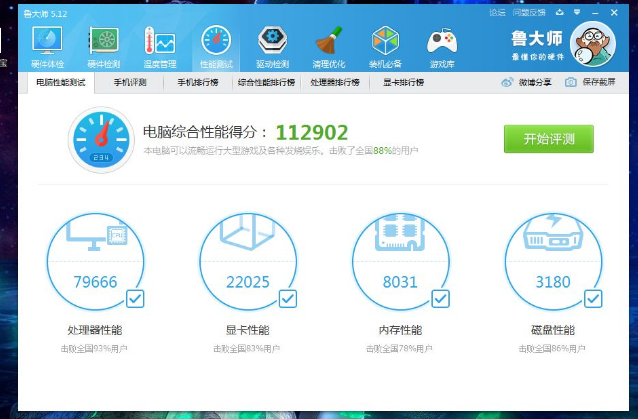Click the green 88% ranking text
This screenshot has width=638, height=419.
pos(382,151)
